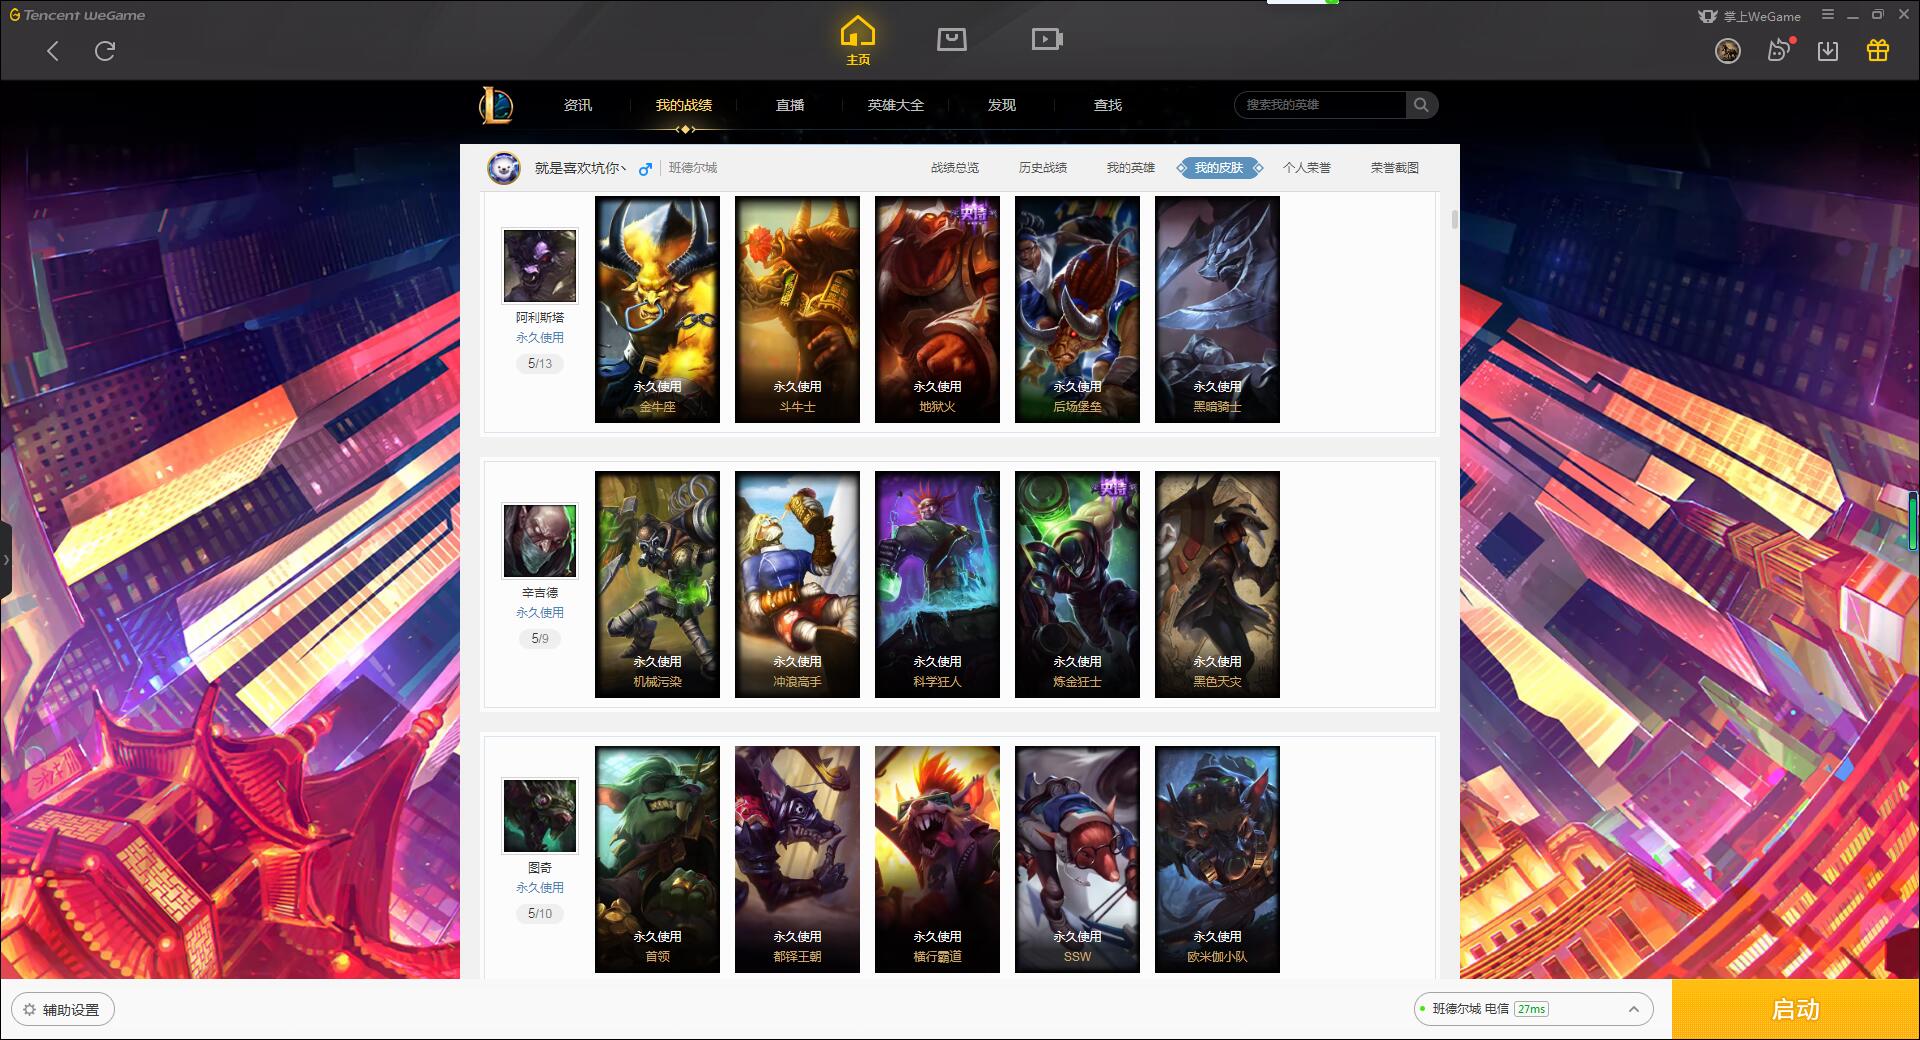Screen dimensions: 1920x1040
Task: Open the 横行霸道 skin card
Action: click(937, 859)
